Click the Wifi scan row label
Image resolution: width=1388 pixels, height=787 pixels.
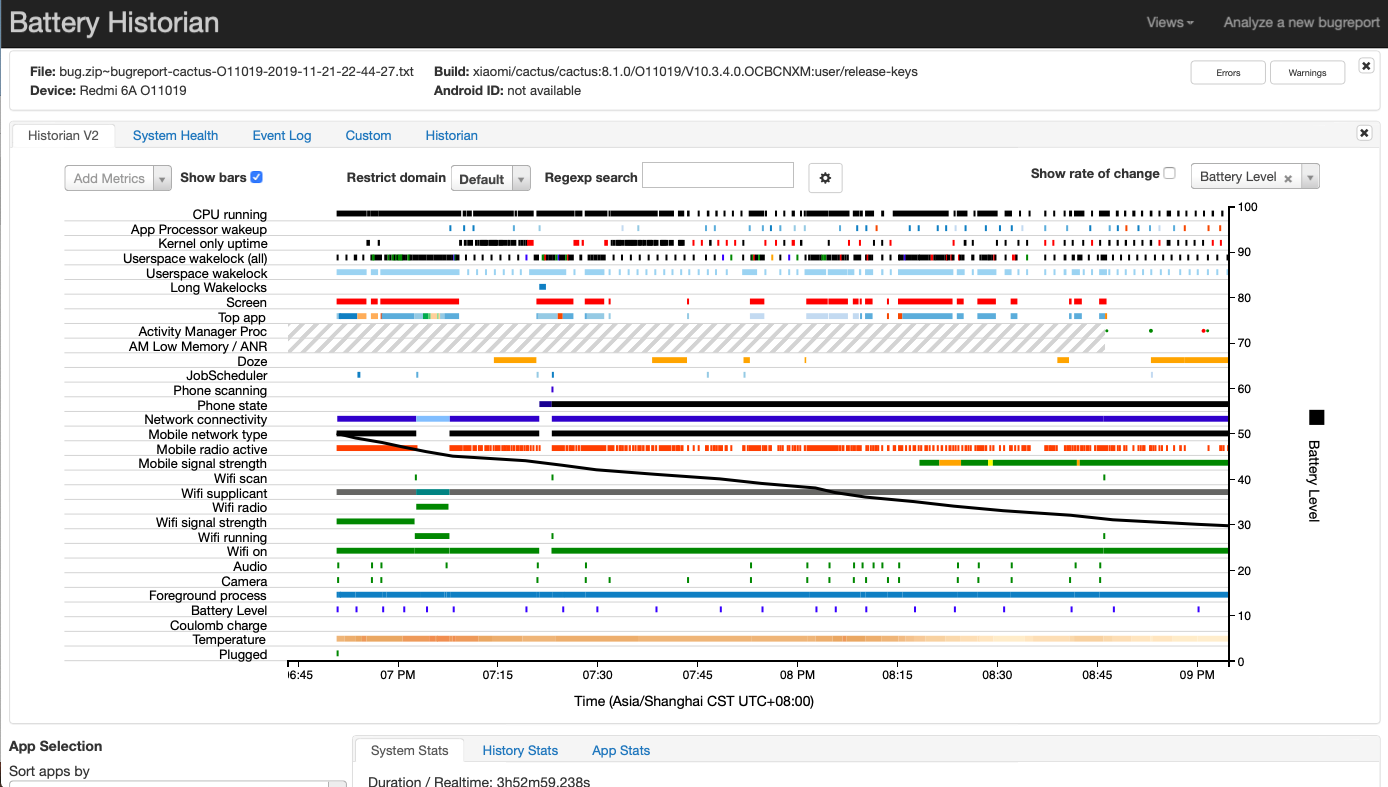click(241, 479)
